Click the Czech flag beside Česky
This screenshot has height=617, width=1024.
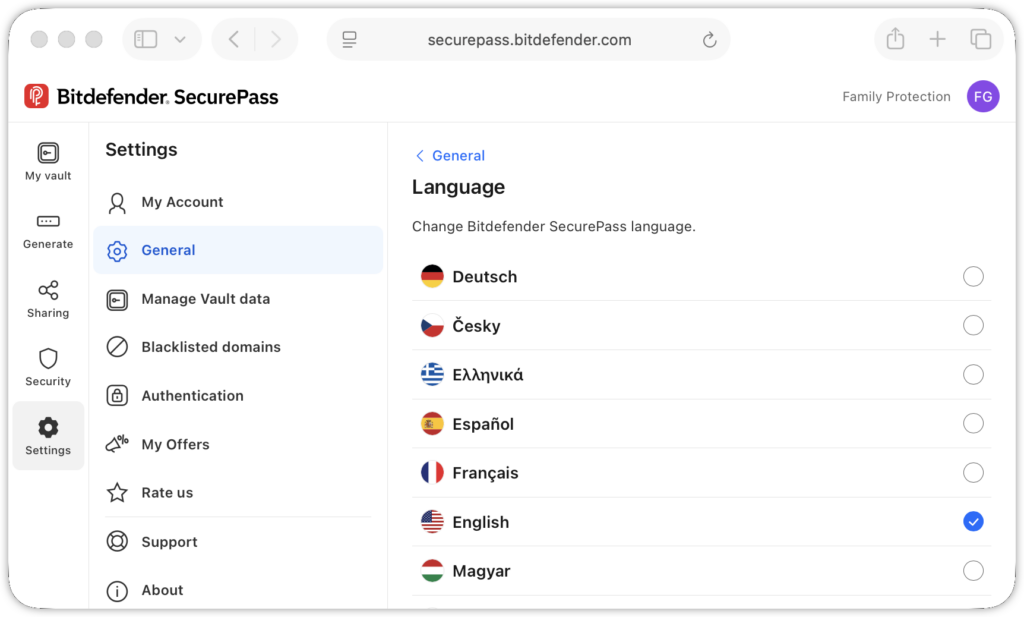pos(432,325)
